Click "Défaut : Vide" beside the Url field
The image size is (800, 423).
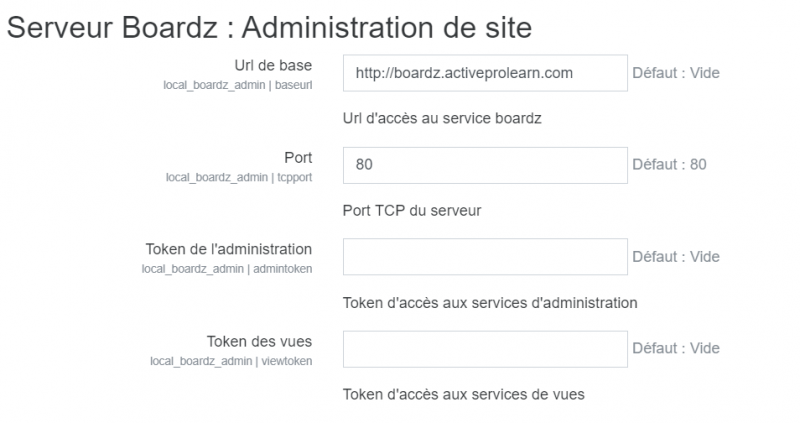click(x=675, y=73)
